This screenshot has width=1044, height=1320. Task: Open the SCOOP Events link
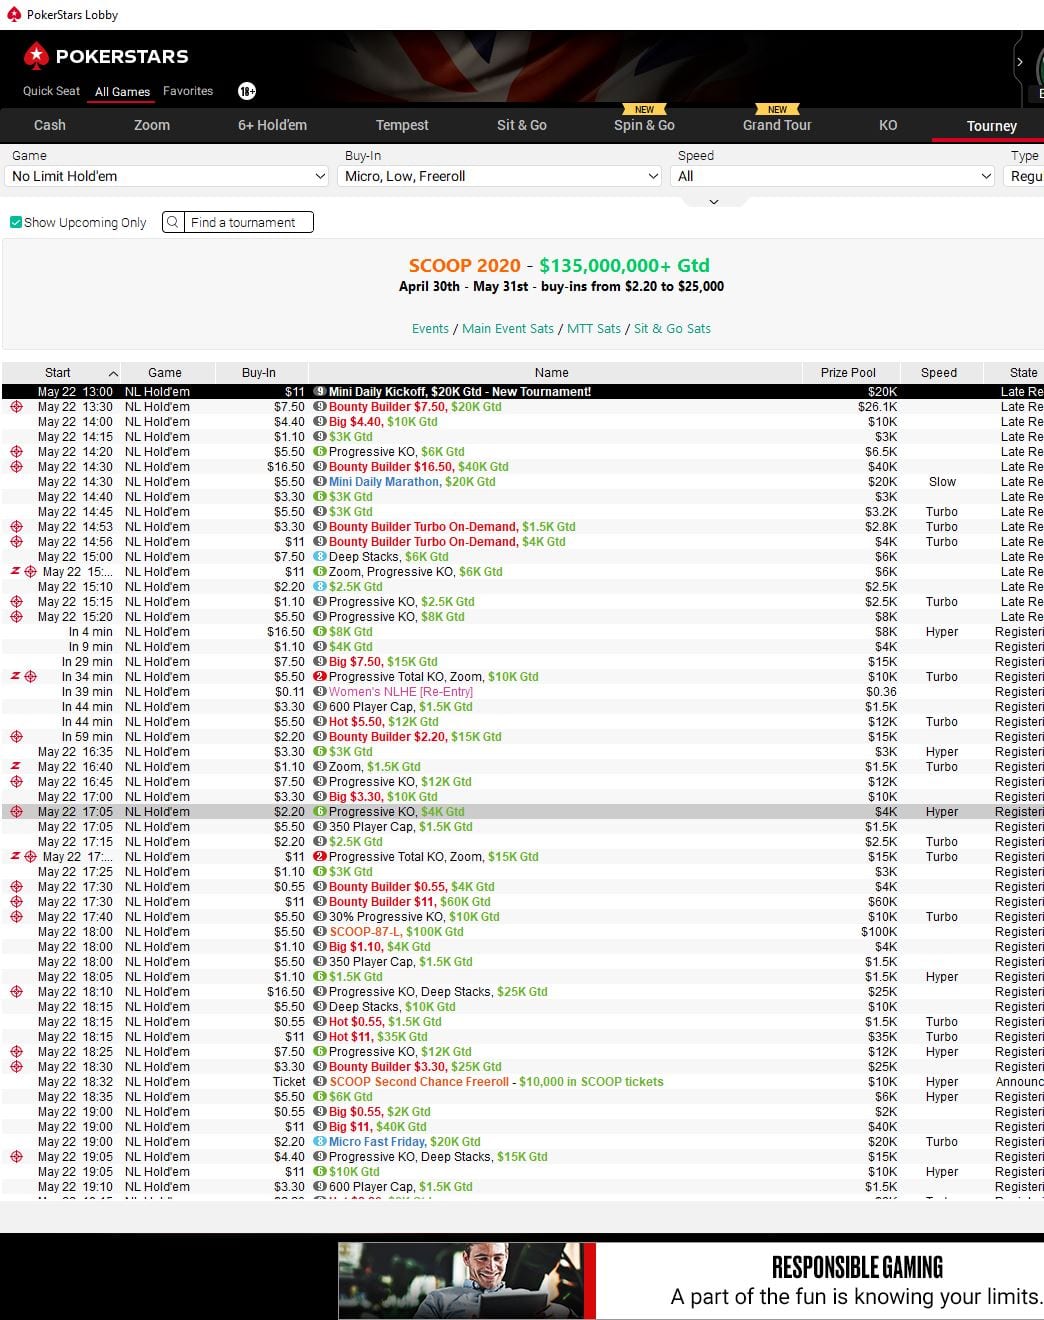pos(430,328)
